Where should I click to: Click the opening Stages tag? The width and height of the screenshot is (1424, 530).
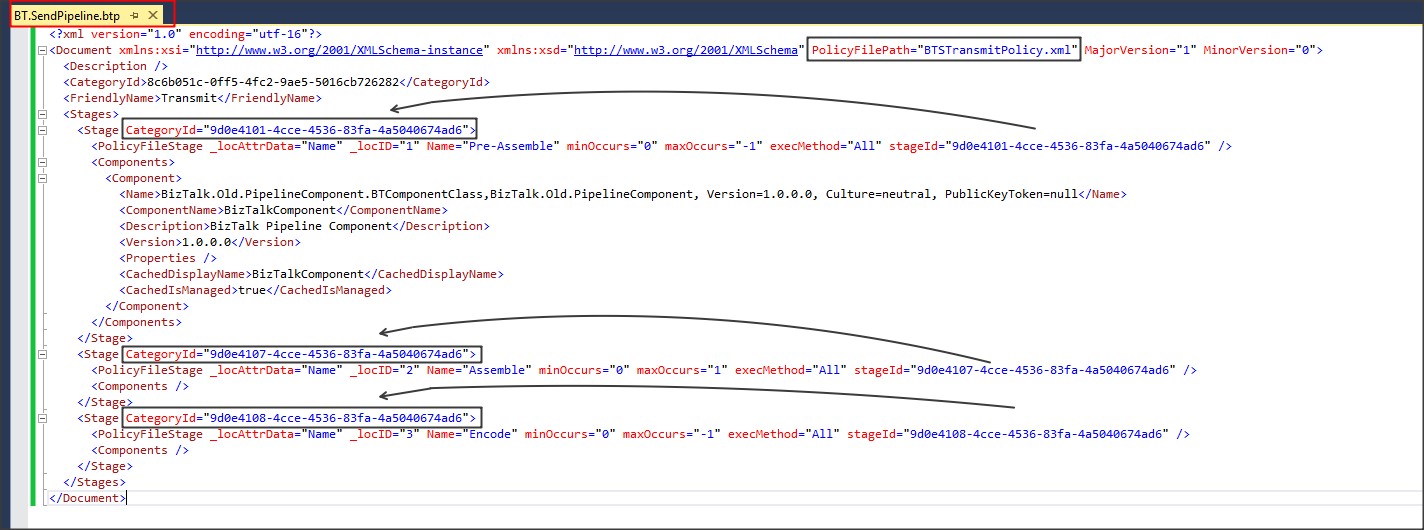(x=91, y=114)
